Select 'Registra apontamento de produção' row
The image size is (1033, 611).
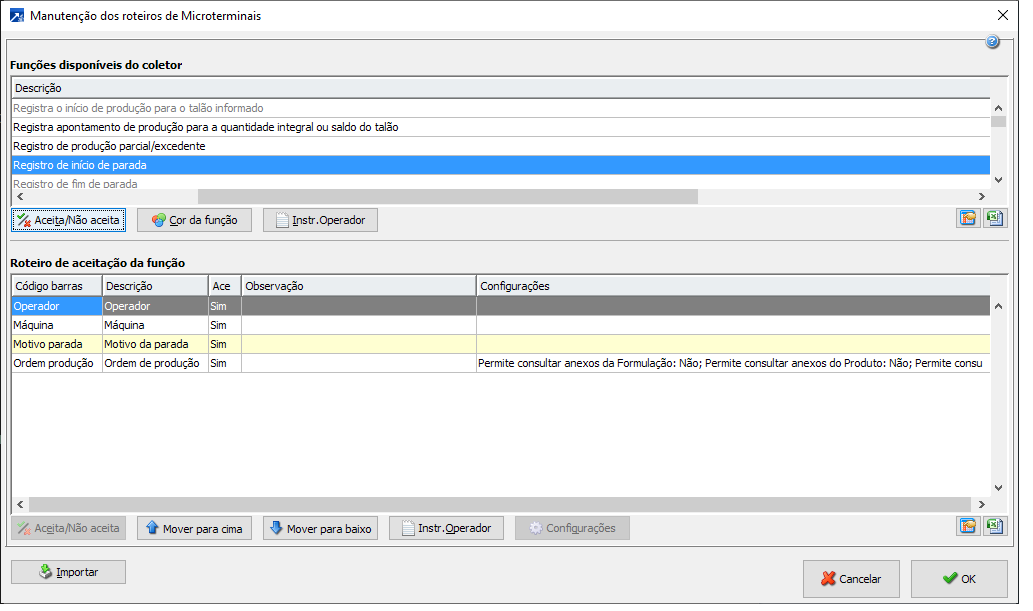pyautogui.click(x=501, y=127)
